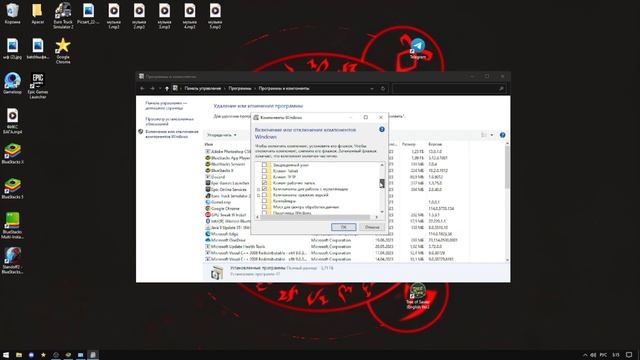Launch Tree of Savior desktop shortcut
This screenshot has height=360, width=640.
(x=418, y=296)
